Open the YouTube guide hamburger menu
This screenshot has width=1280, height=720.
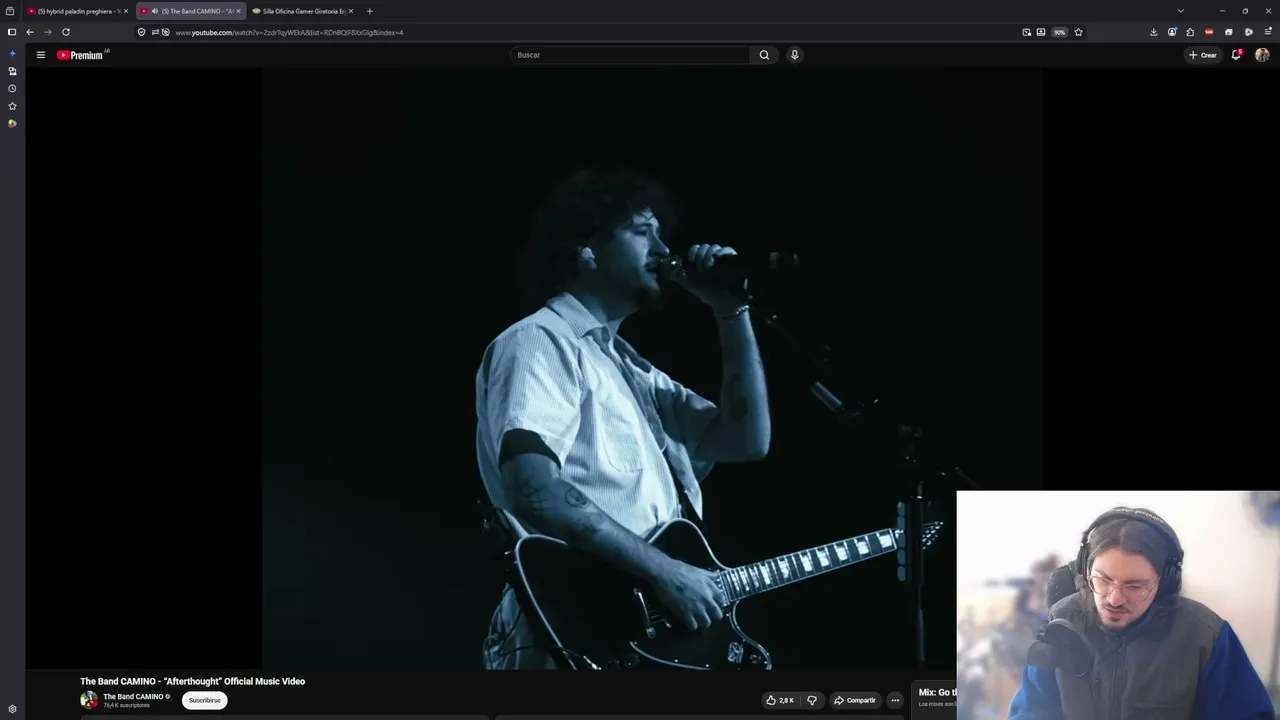coord(40,55)
